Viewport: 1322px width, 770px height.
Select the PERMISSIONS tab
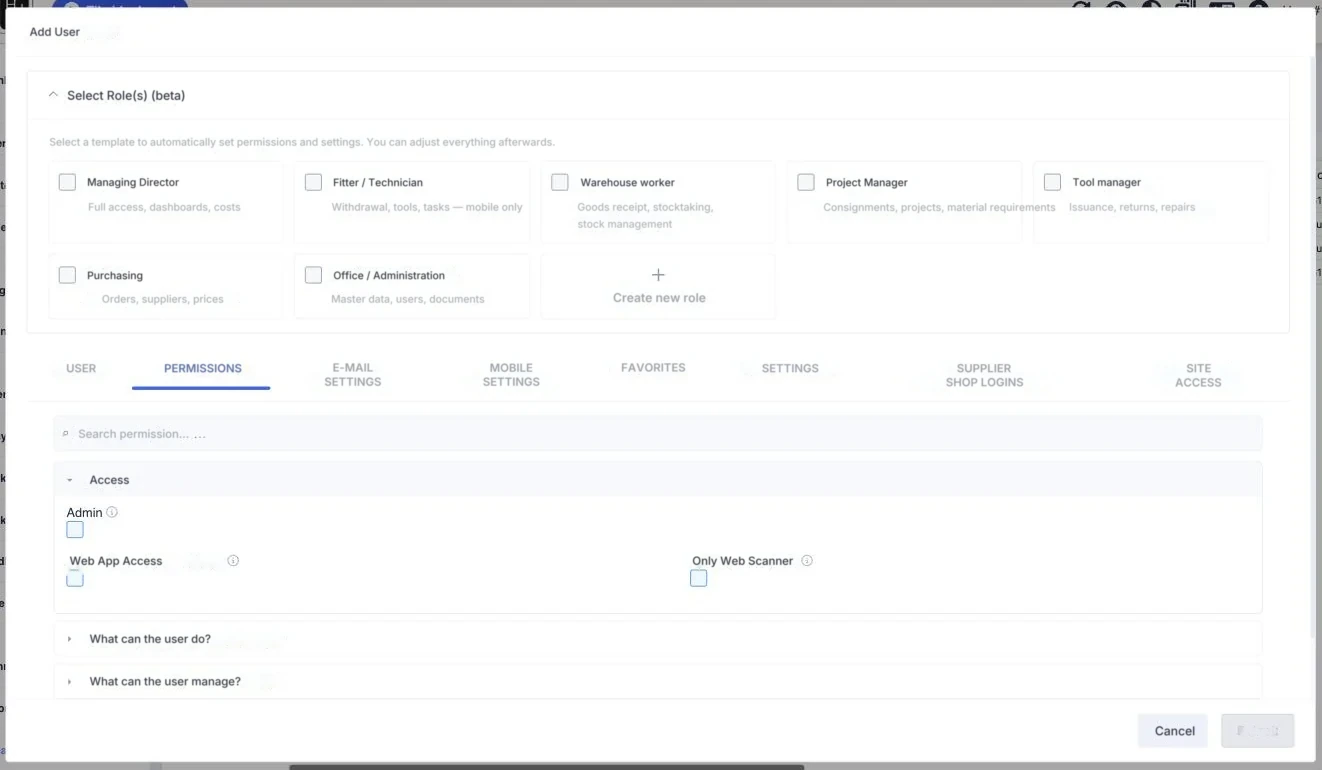tap(203, 368)
